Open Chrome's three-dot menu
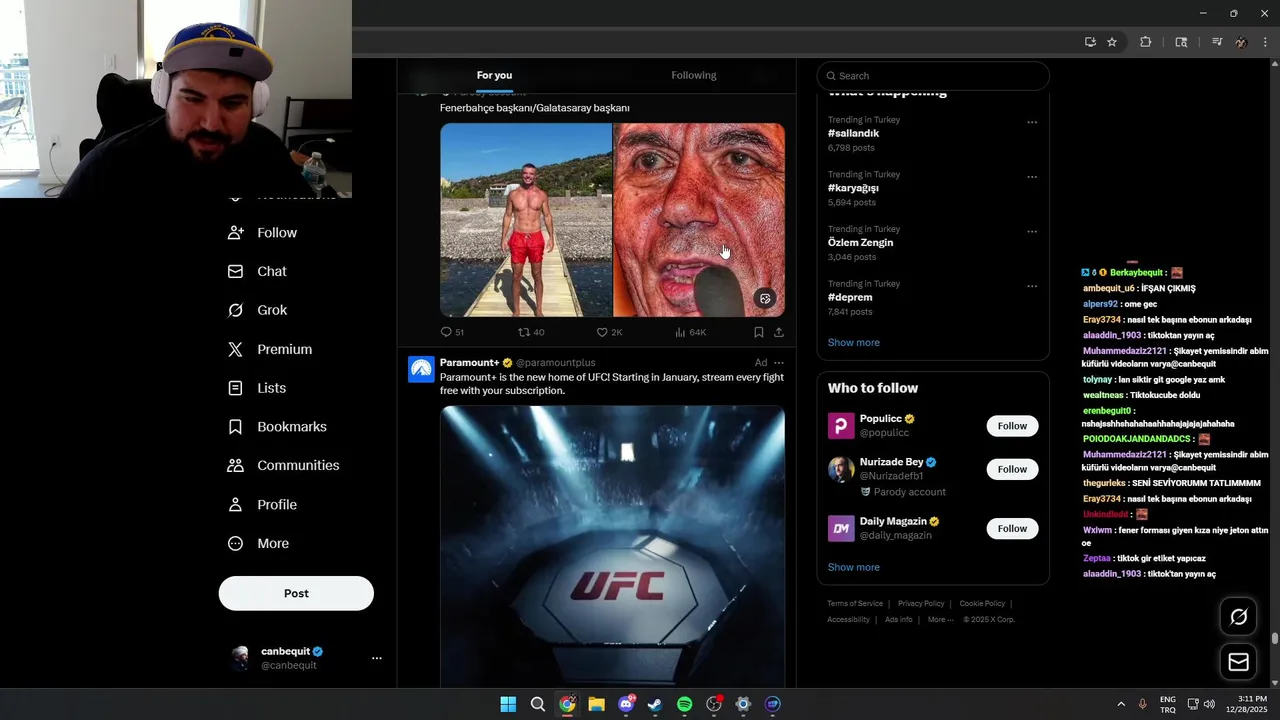Screen dimensions: 1280x720 point(1266,42)
